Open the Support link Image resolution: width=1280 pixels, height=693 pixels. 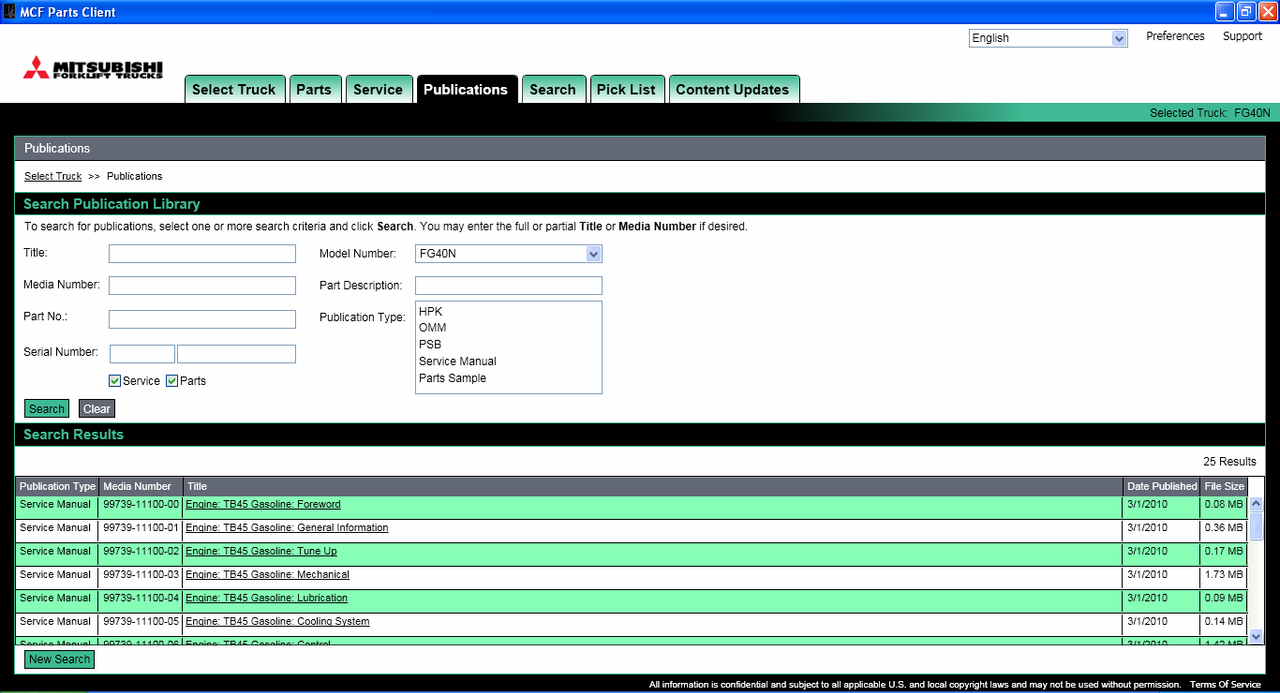1242,36
